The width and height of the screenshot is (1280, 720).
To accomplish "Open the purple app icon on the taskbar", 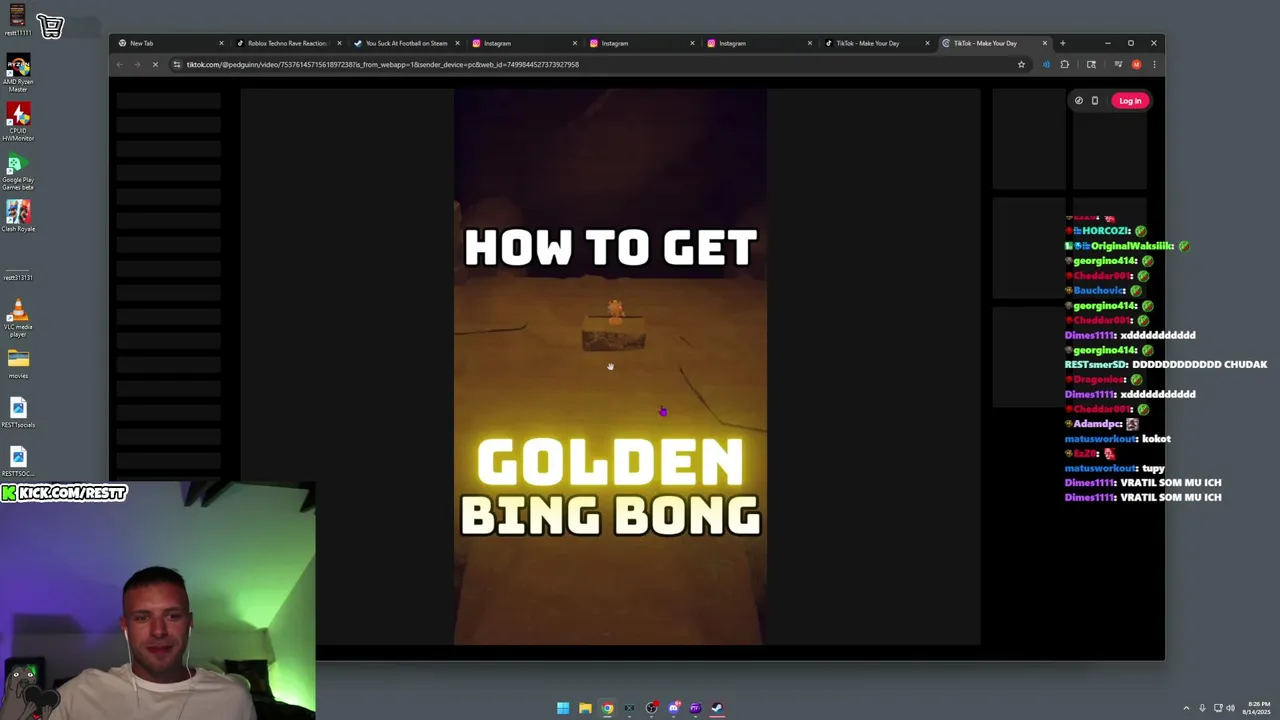I will (695, 708).
